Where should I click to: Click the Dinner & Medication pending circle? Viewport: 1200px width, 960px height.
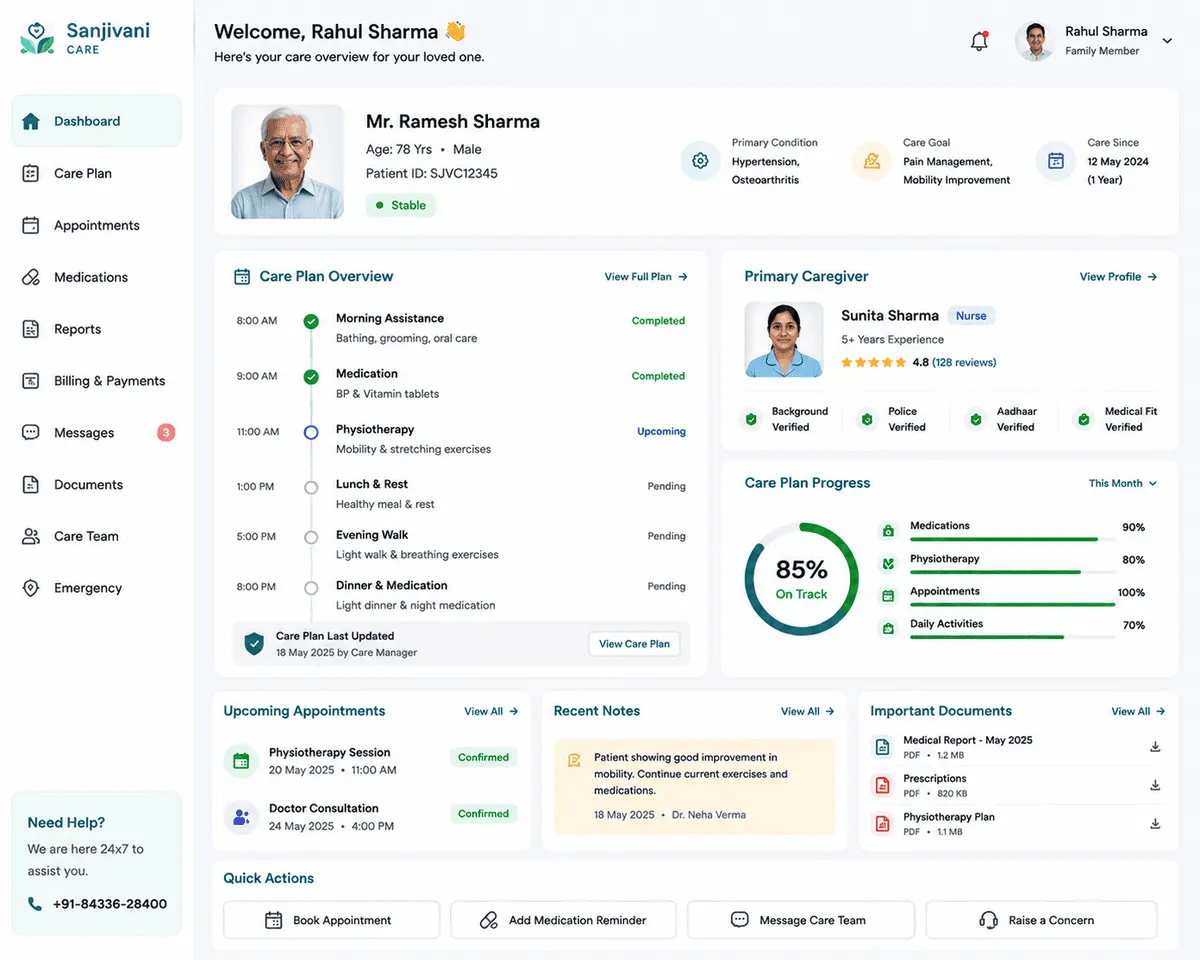pos(311,587)
